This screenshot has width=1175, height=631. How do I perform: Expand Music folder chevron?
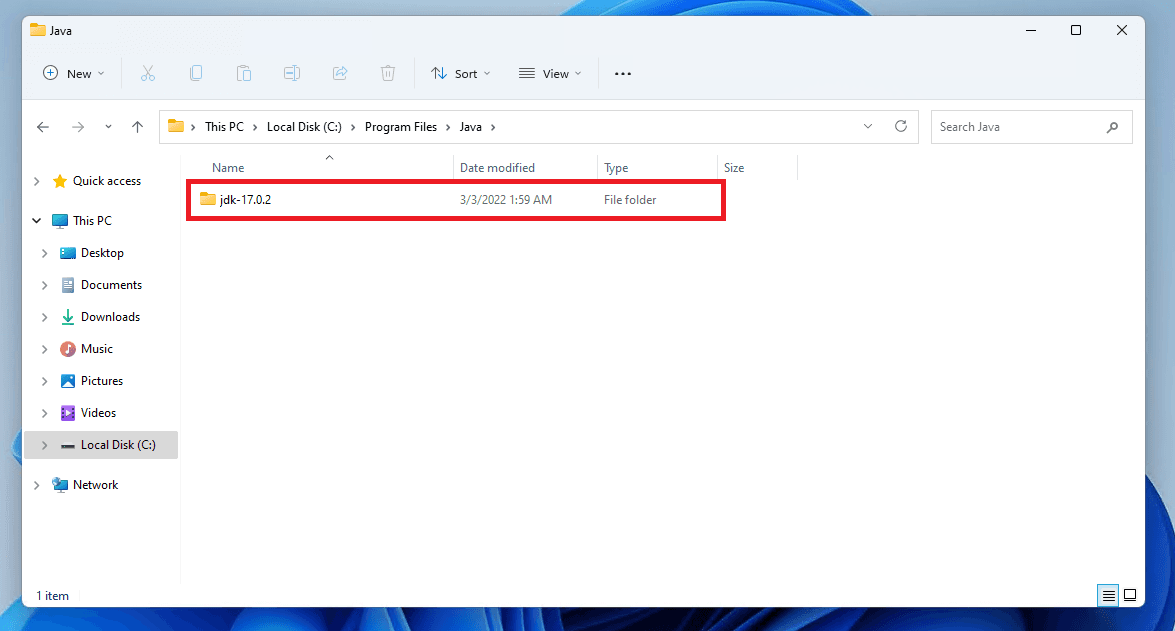click(44, 349)
